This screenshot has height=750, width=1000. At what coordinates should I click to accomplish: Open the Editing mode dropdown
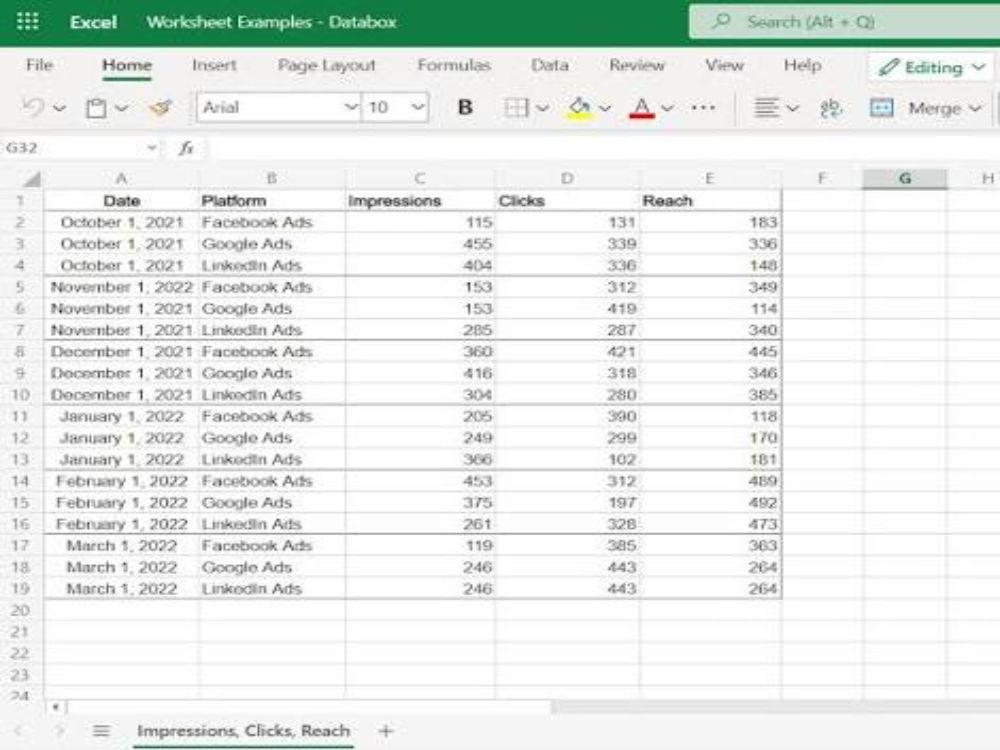click(978, 67)
